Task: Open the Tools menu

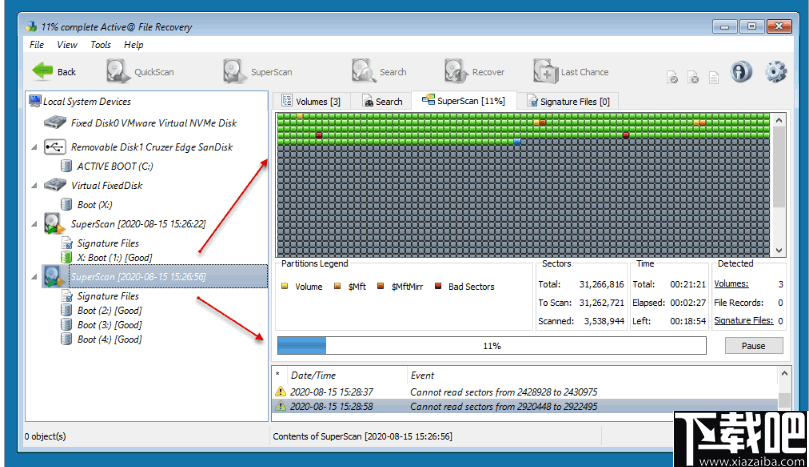Action: [x=101, y=45]
